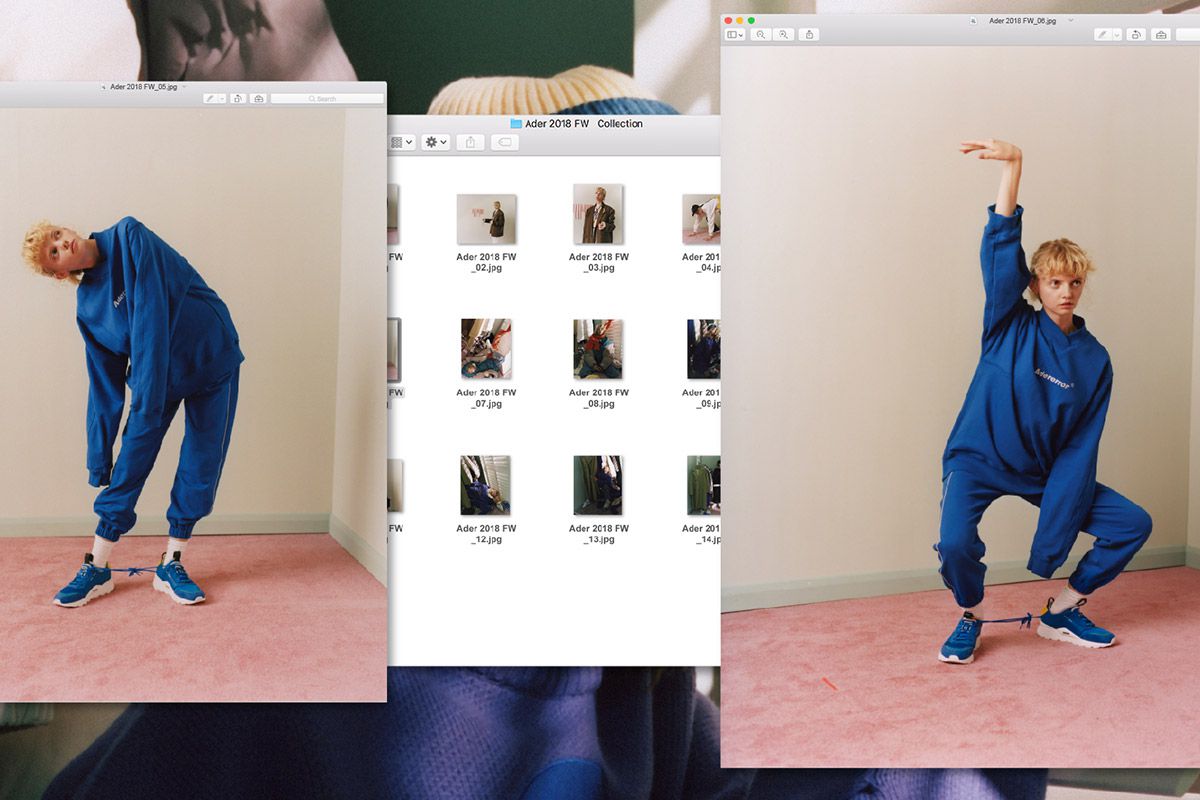Zoom in on the FW_06 image

click(x=784, y=35)
